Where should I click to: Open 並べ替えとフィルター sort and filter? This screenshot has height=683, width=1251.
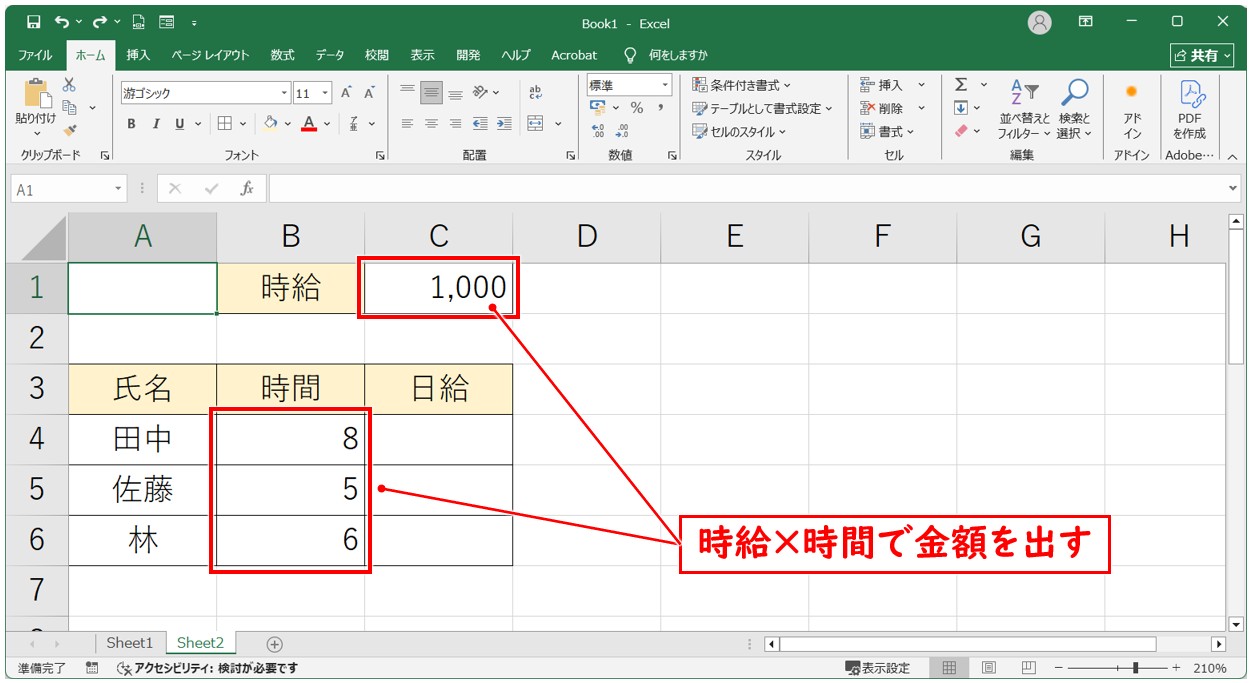coord(1024,109)
